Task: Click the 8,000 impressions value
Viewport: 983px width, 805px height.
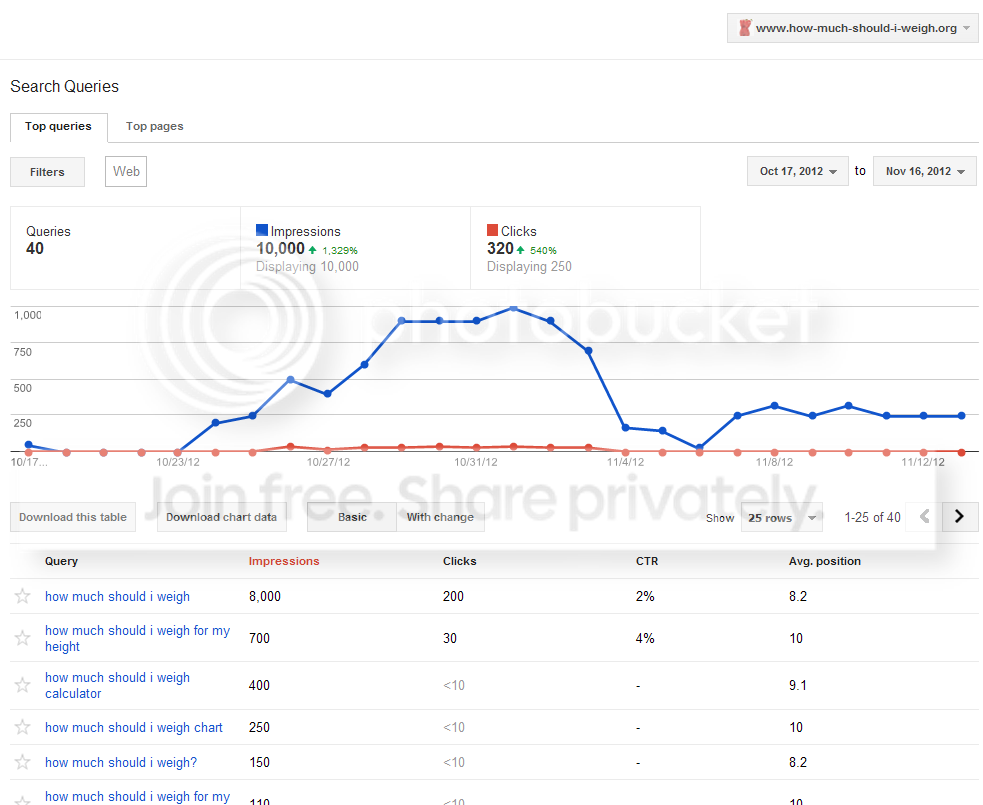Action: [265, 596]
